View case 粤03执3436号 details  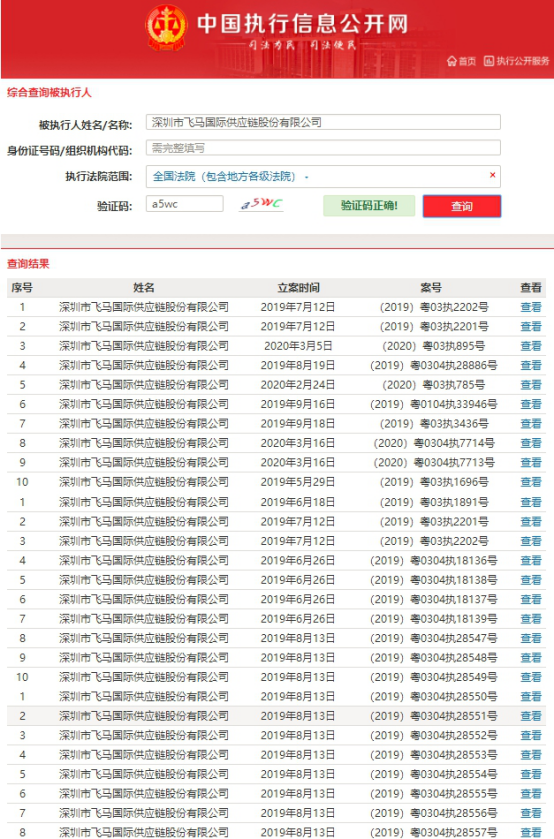(531, 424)
